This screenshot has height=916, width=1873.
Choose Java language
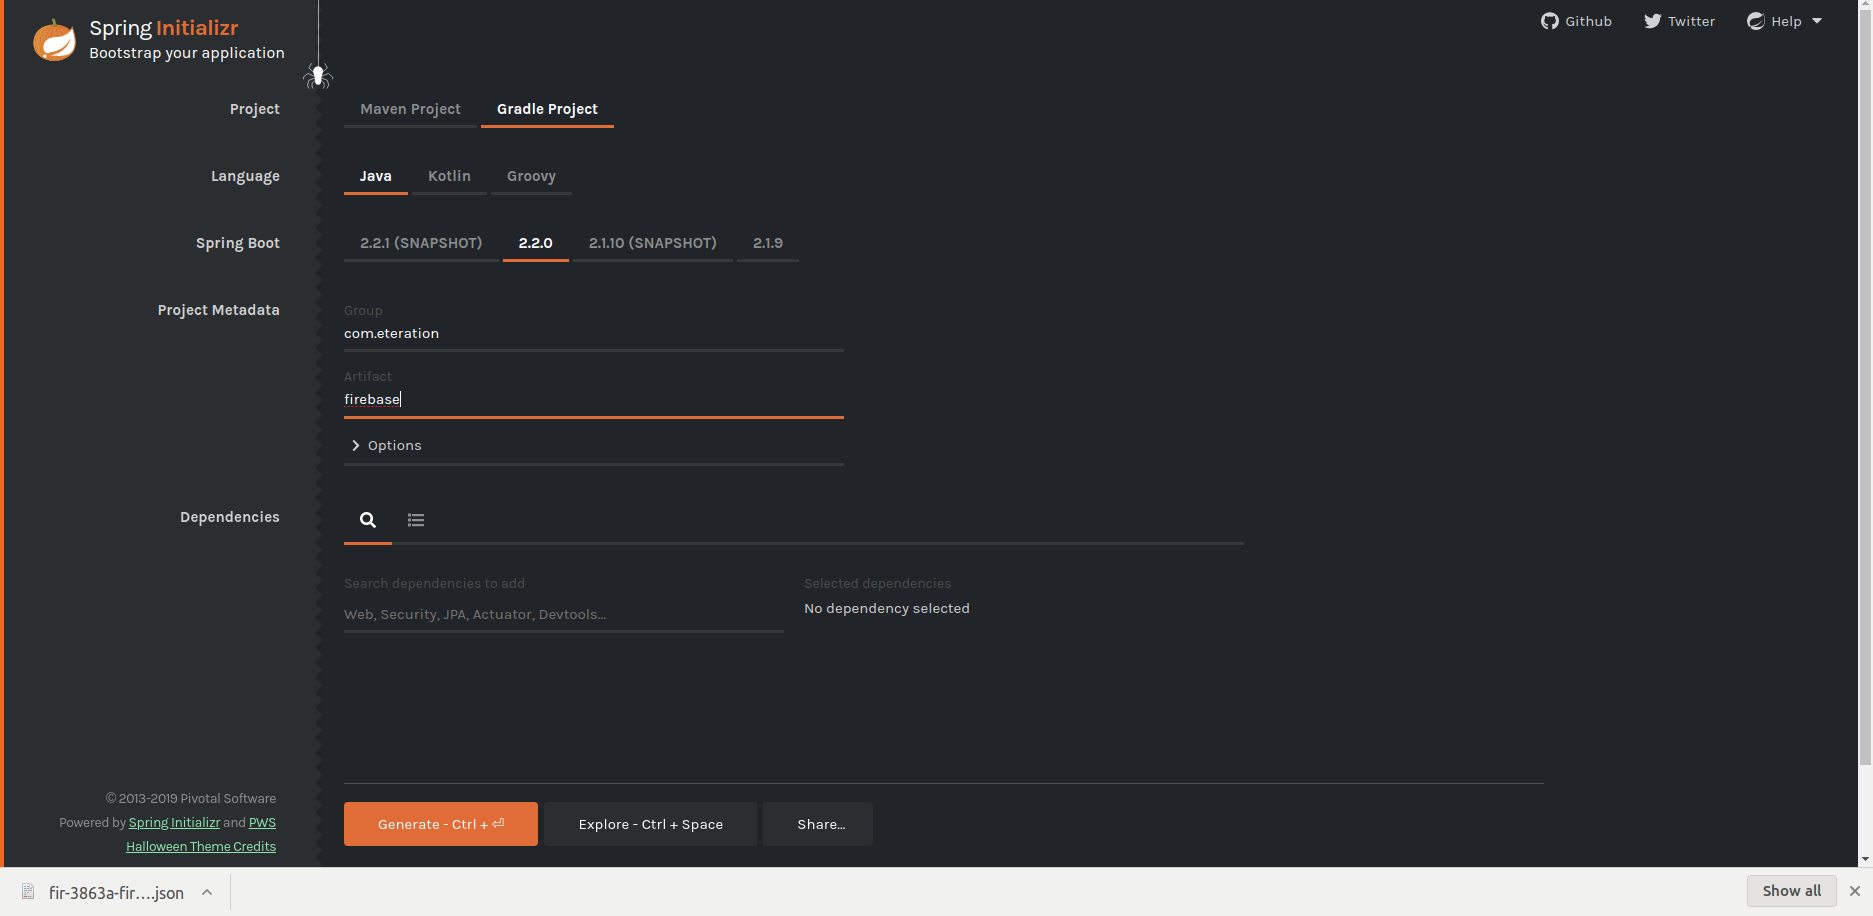click(x=376, y=176)
